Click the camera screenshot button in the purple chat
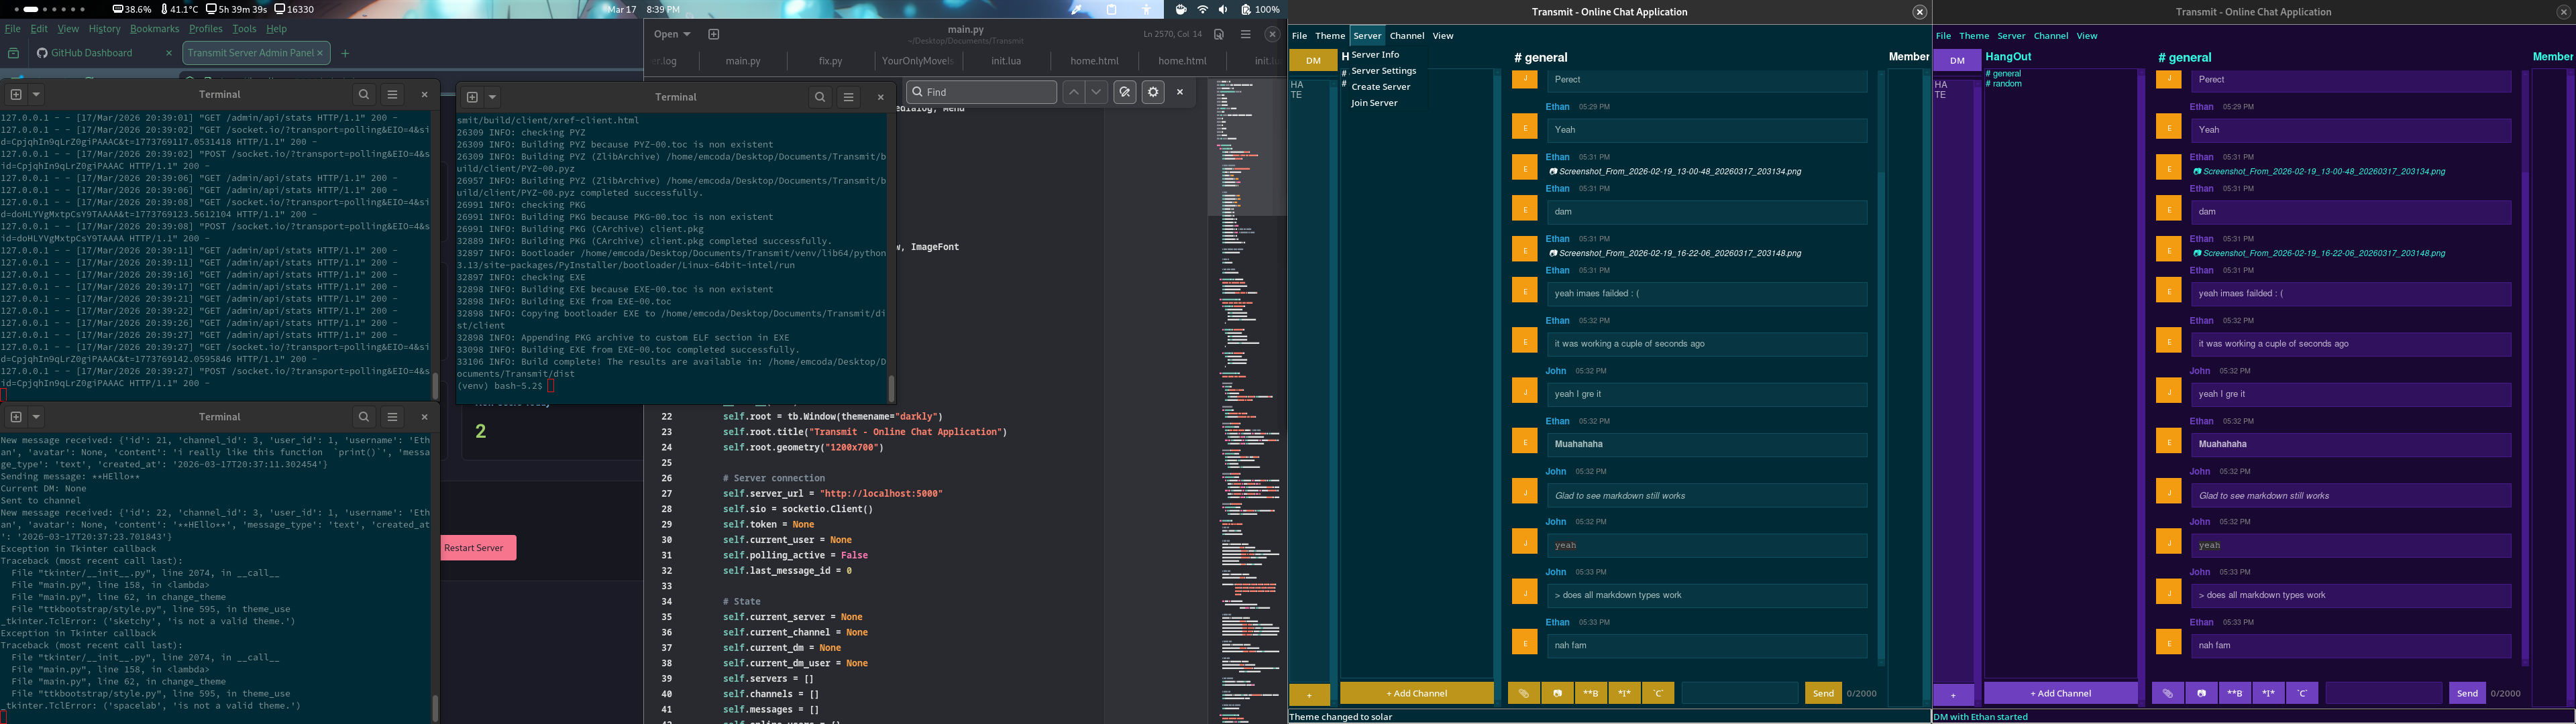 [x=2201, y=693]
